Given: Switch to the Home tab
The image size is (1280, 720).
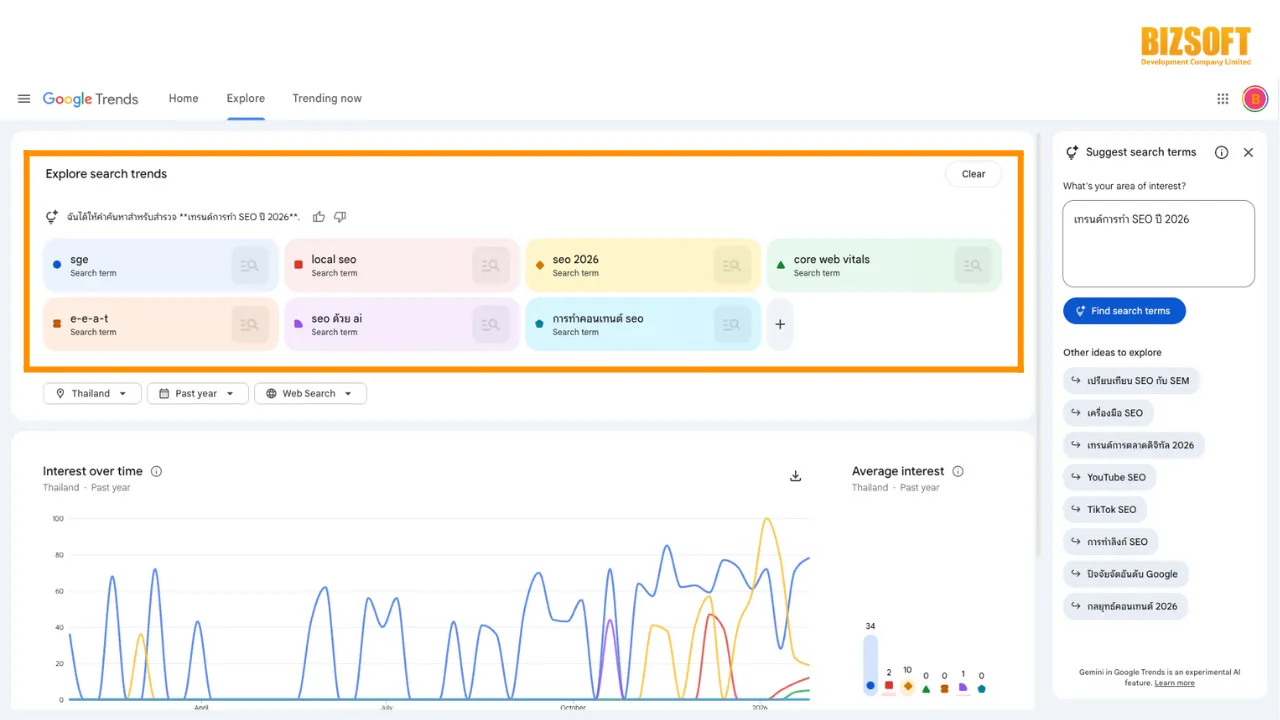Looking at the screenshot, I should [183, 98].
